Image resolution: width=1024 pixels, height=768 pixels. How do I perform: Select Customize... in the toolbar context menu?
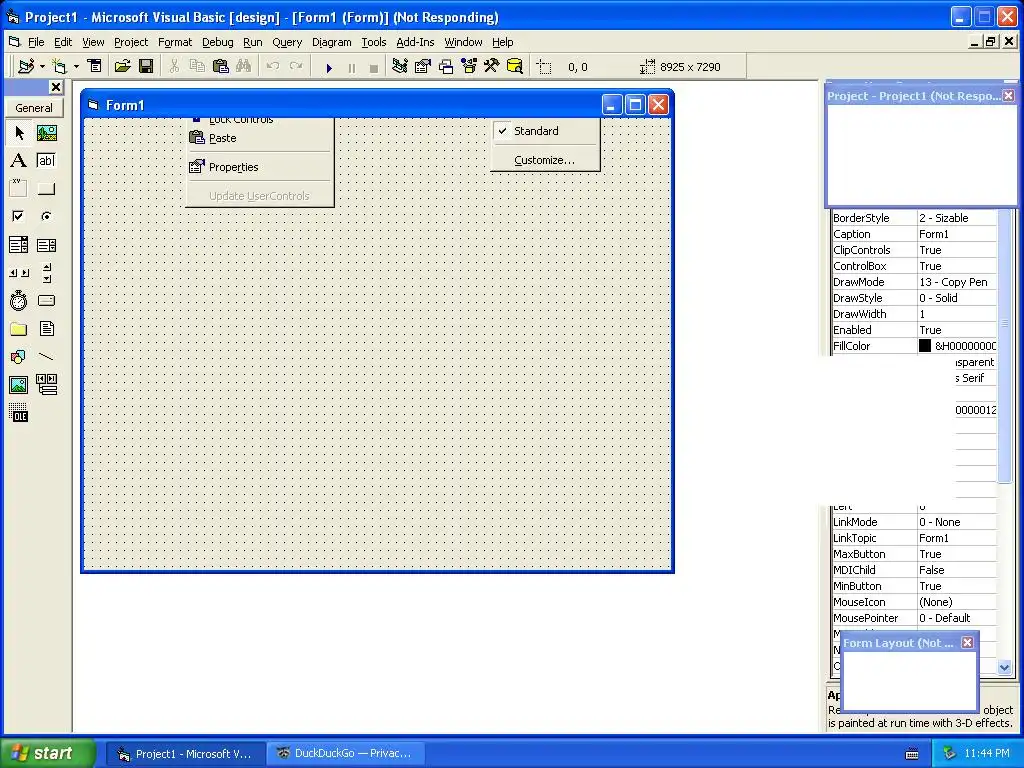point(545,160)
